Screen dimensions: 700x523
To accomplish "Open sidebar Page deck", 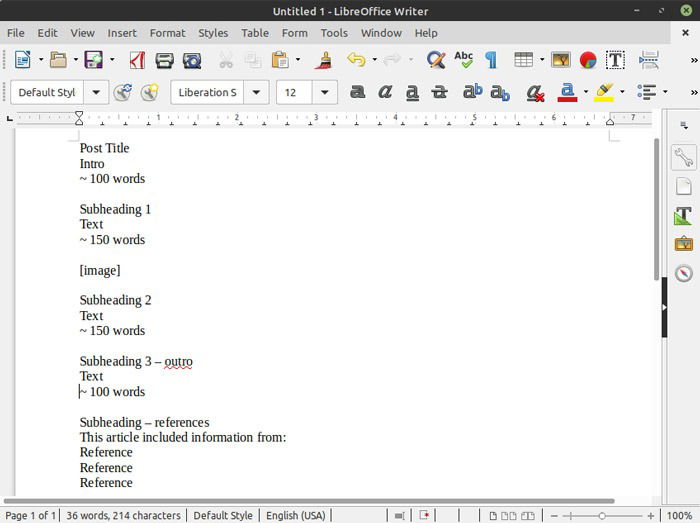I will (683, 186).
